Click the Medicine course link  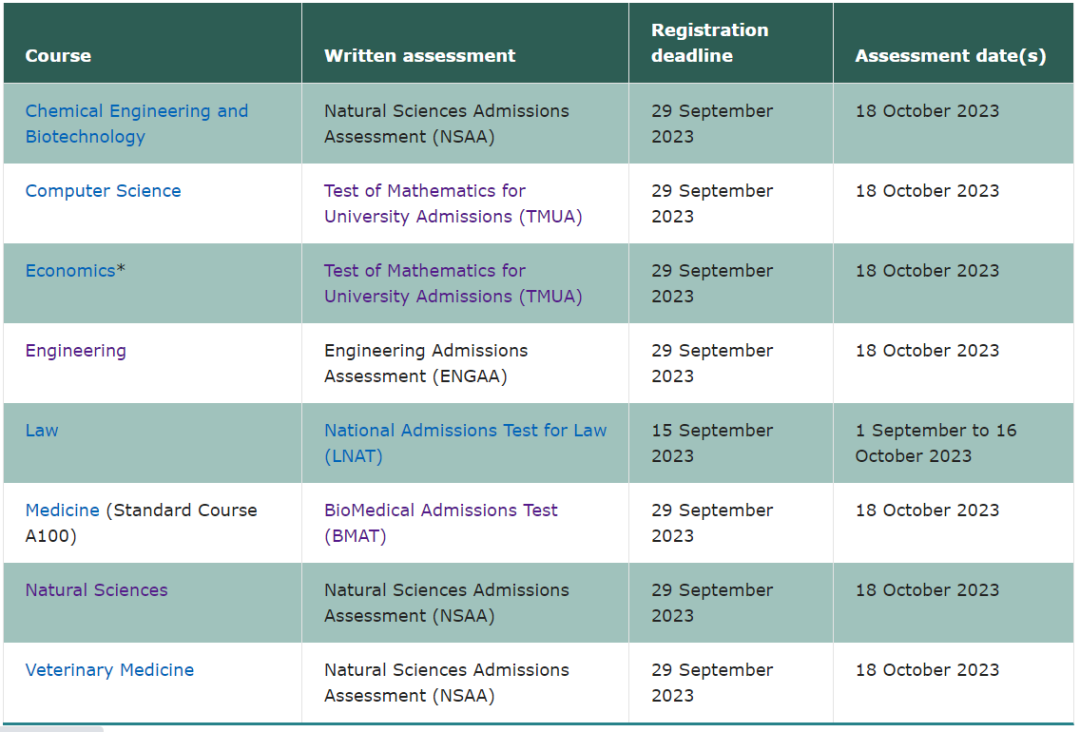pos(62,511)
